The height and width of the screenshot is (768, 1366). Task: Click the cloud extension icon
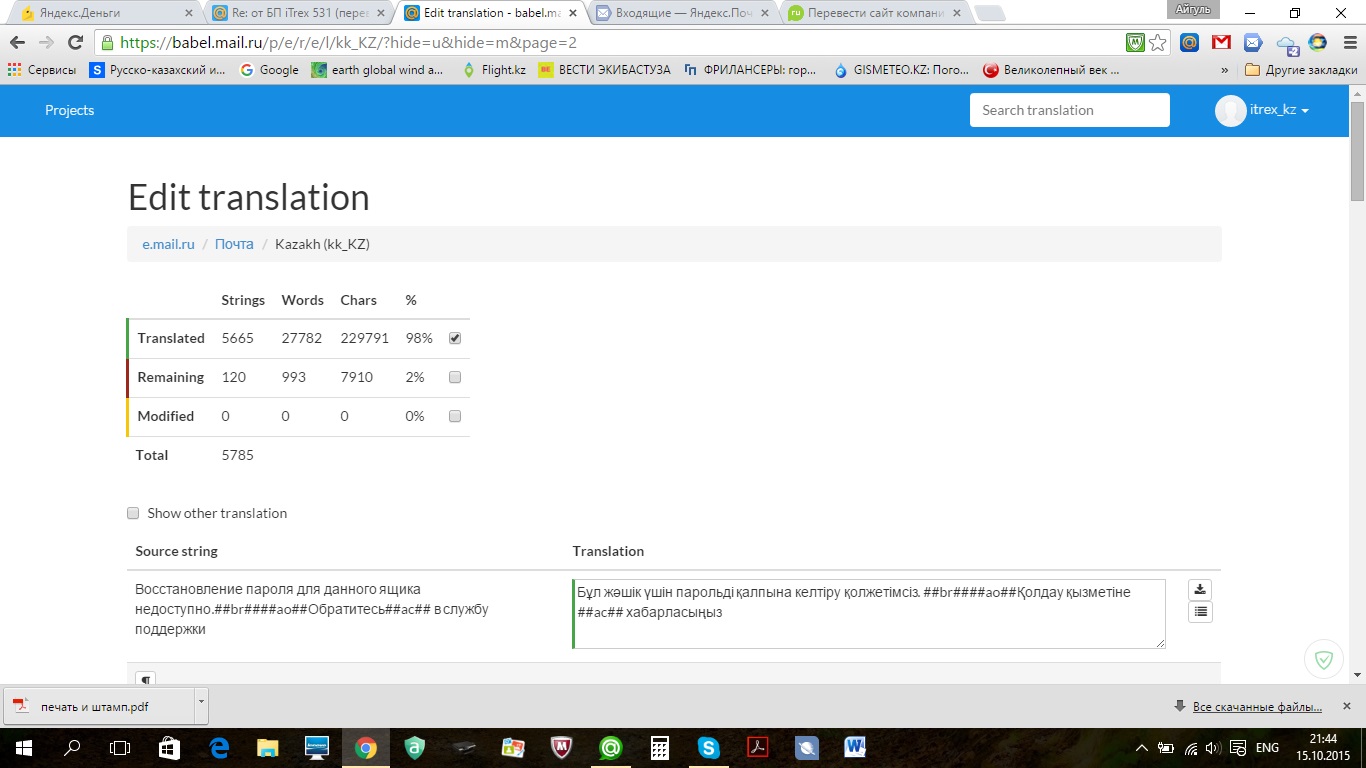(1287, 44)
